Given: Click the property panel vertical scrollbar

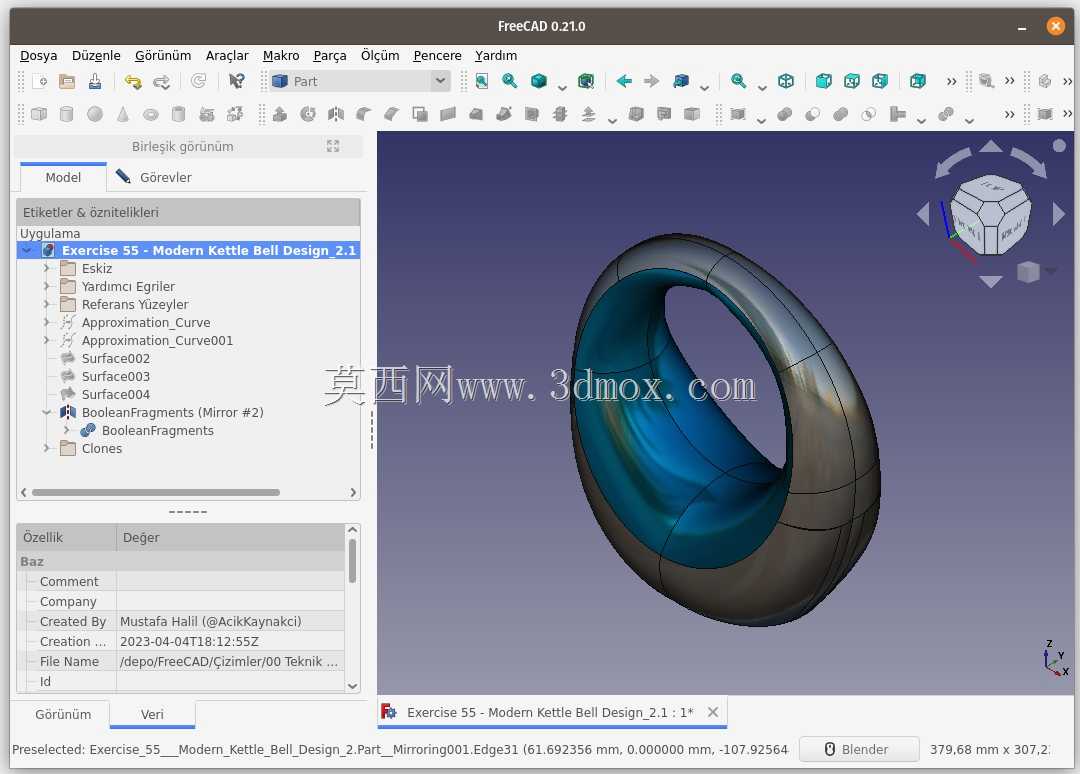Looking at the screenshot, I should click(352, 561).
